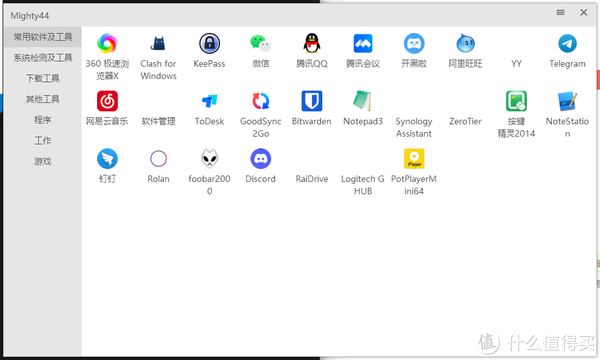Click the ZeroTier label
This screenshot has height=360, width=600.
tap(465, 121)
